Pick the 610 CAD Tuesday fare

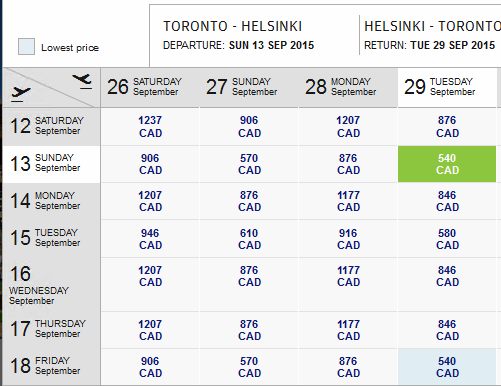(249, 239)
